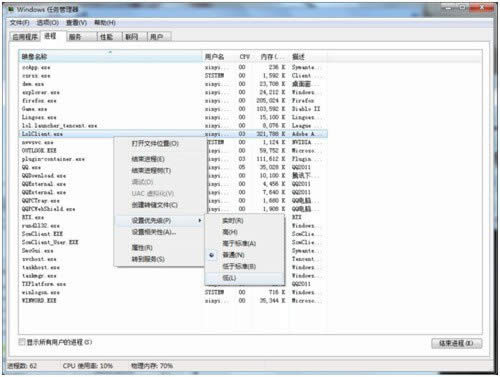Choose 低(L) priority option

coord(229,278)
